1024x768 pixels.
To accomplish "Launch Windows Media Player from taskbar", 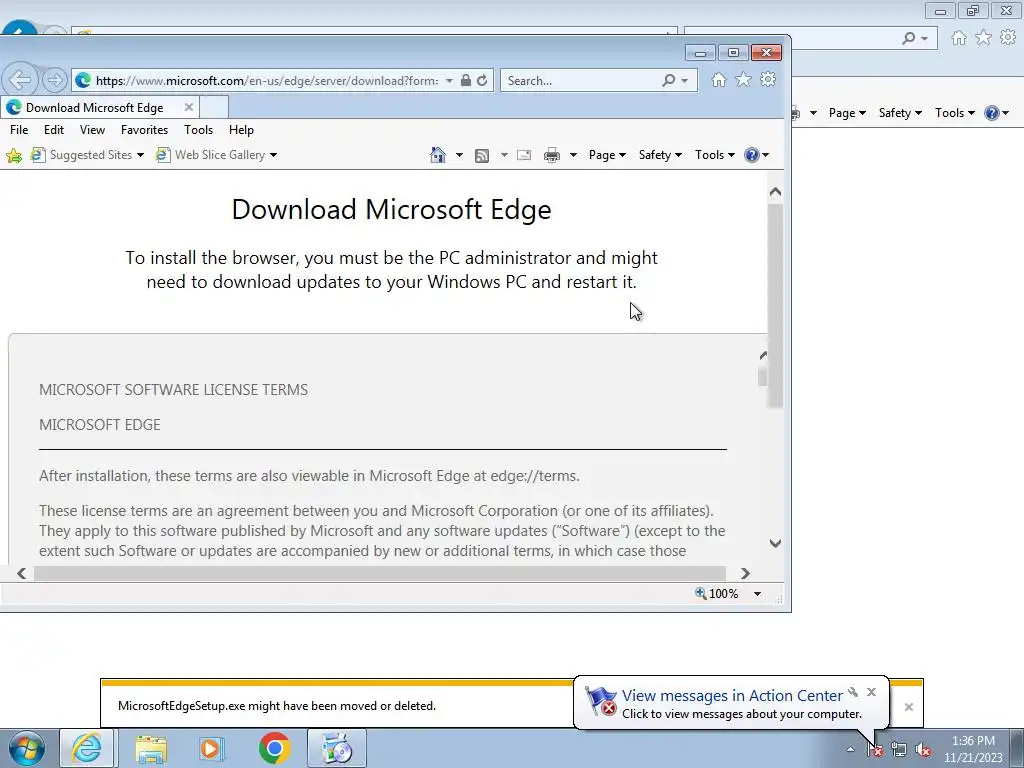I will click(212, 748).
